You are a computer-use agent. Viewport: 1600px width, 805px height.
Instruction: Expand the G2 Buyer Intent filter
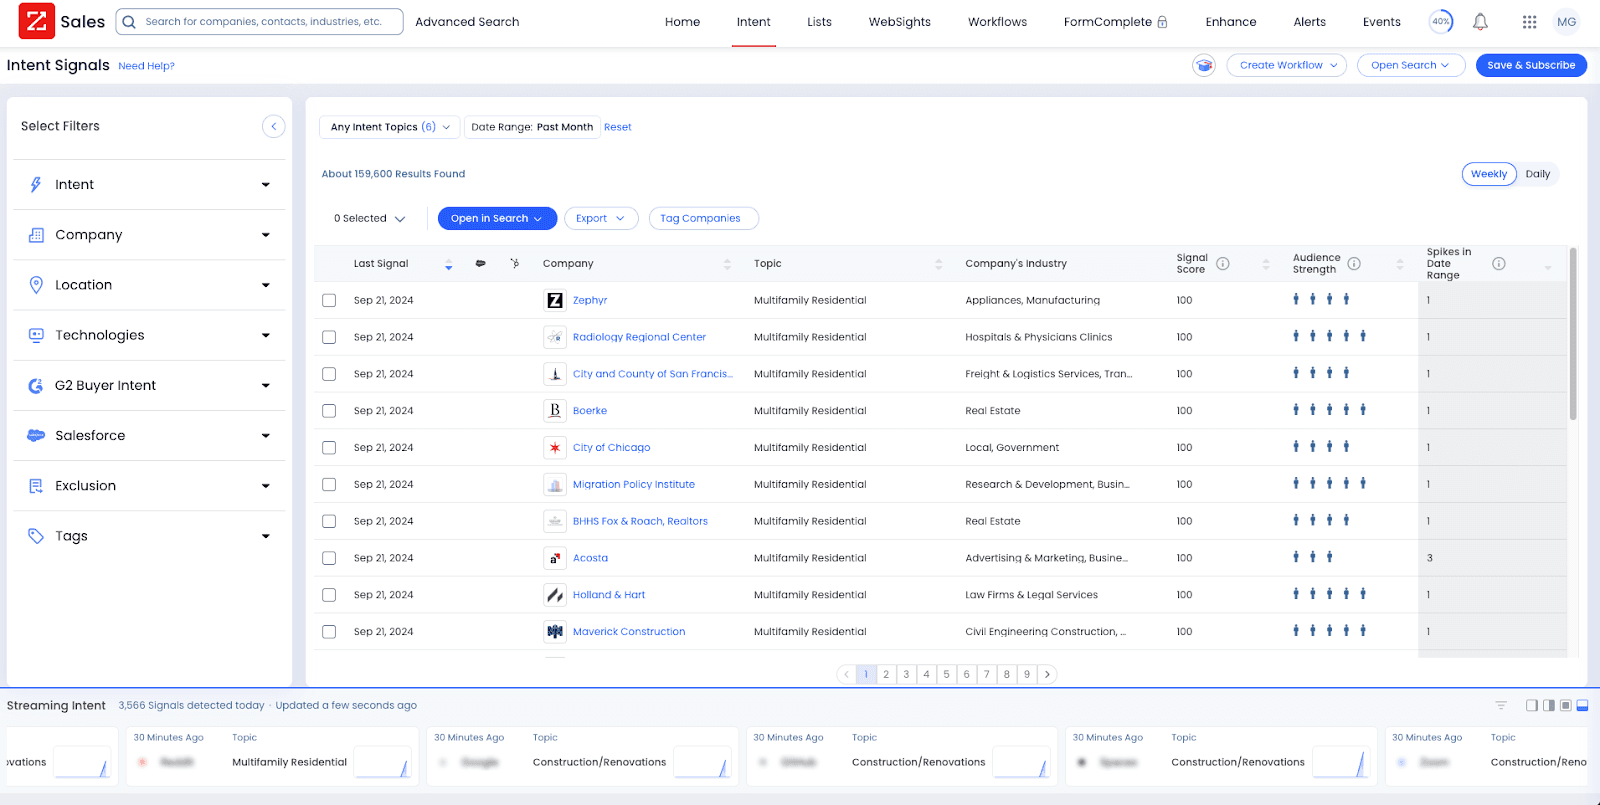(150, 385)
